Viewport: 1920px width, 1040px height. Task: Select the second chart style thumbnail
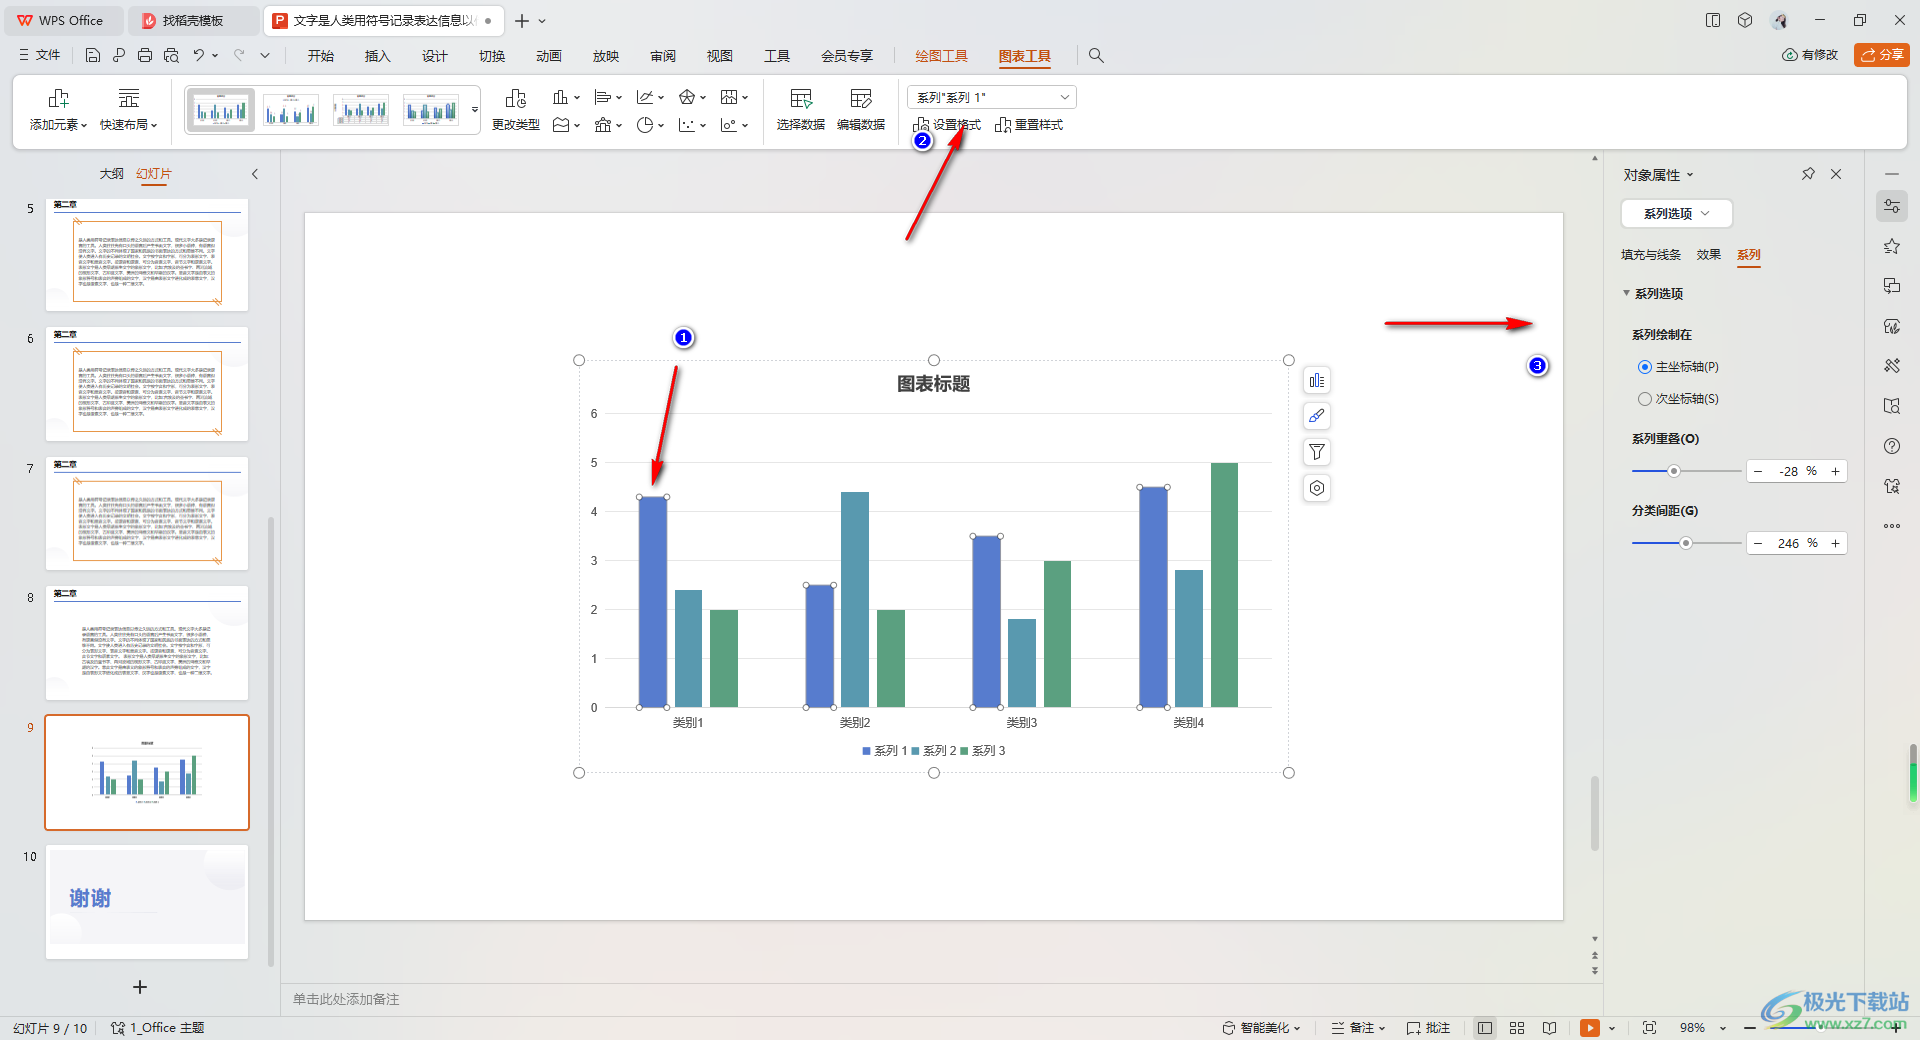tap(290, 110)
